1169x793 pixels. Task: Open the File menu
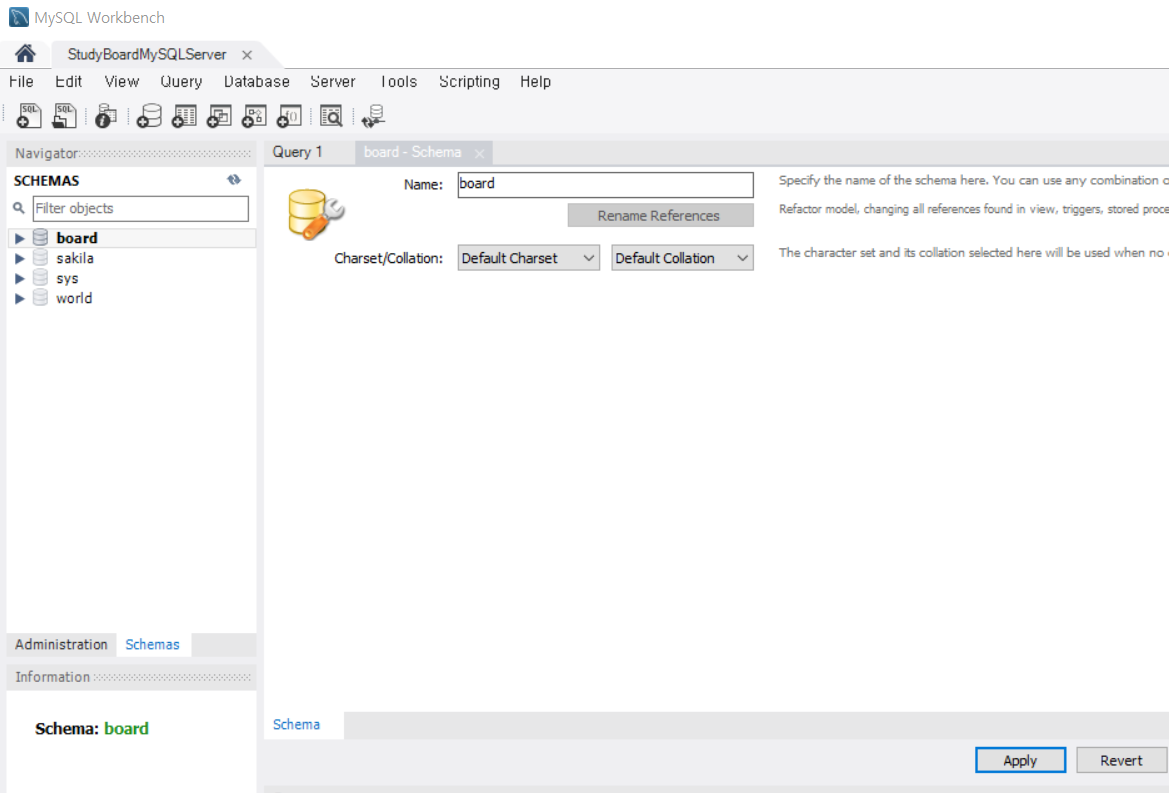(x=21, y=81)
